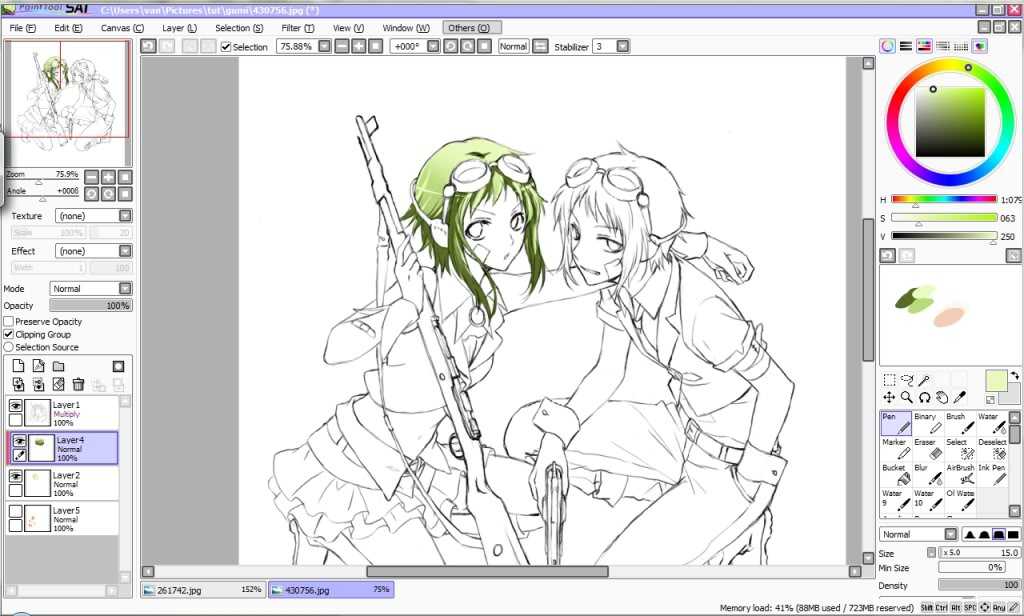Pick the eyedropper color picker tool
This screenshot has width=1024, height=616.
point(959,397)
